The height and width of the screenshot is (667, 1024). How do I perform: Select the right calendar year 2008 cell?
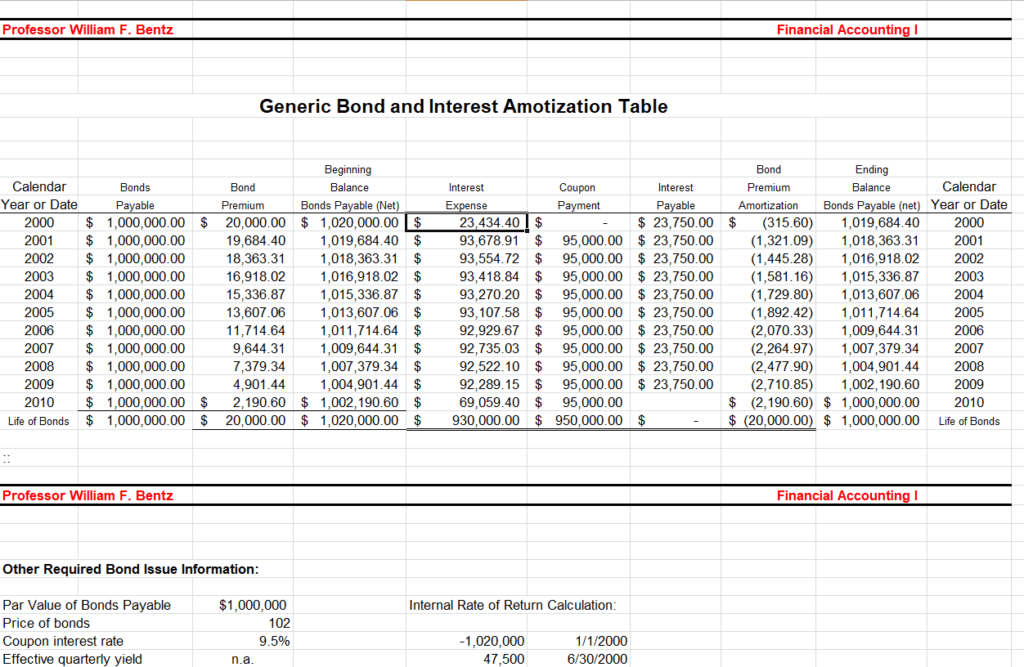[969, 366]
